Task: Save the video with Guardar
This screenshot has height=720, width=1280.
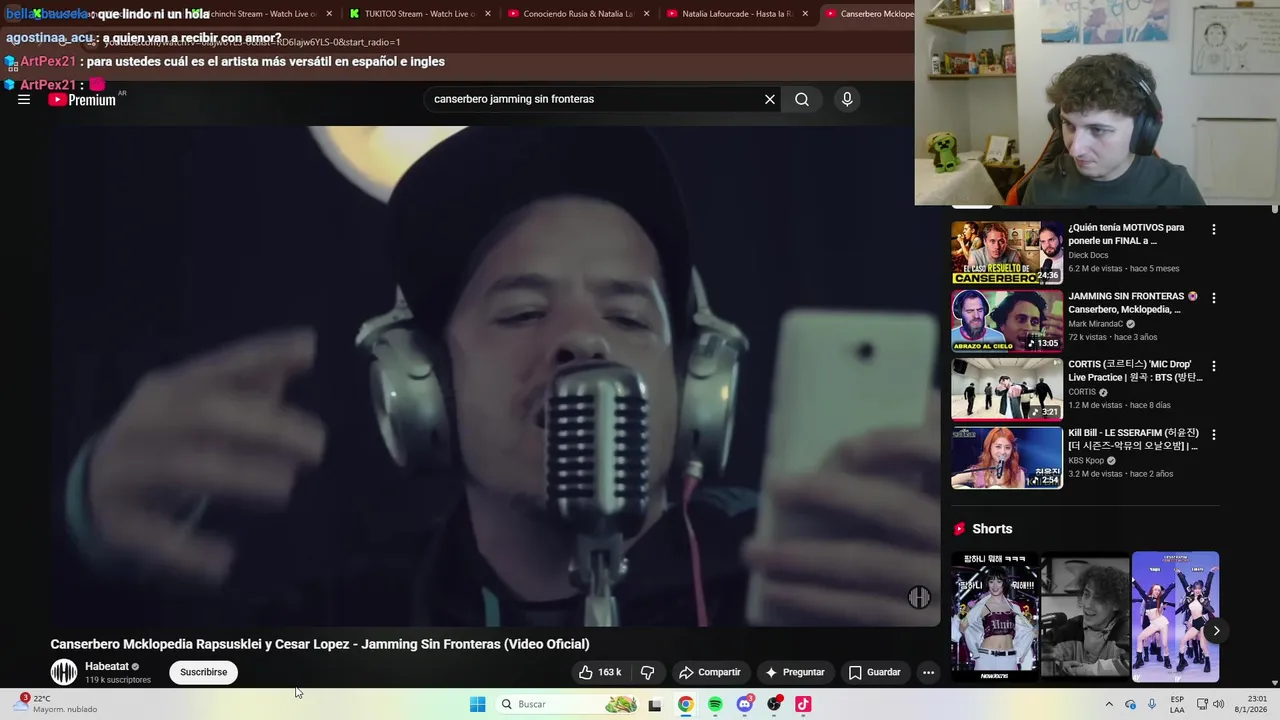Action: point(874,672)
